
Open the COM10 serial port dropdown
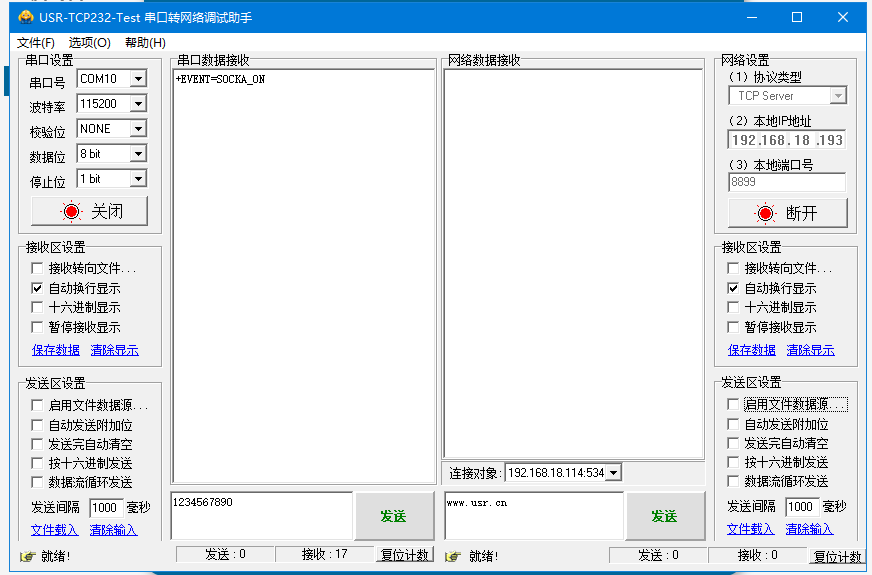click(x=138, y=79)
